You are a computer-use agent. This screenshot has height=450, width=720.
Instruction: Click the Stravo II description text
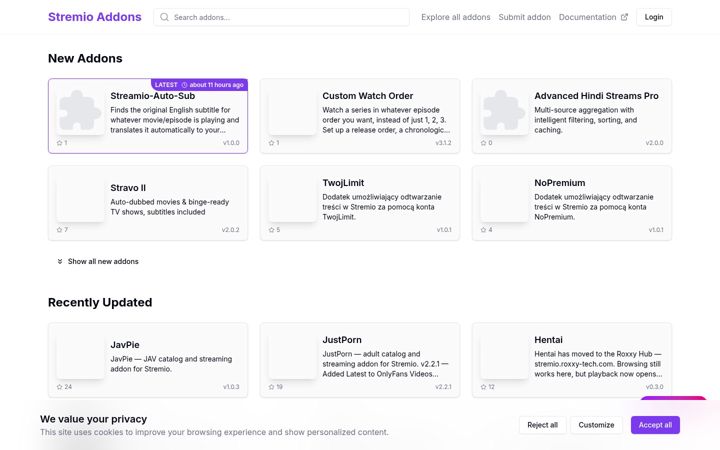coord(169,207)
